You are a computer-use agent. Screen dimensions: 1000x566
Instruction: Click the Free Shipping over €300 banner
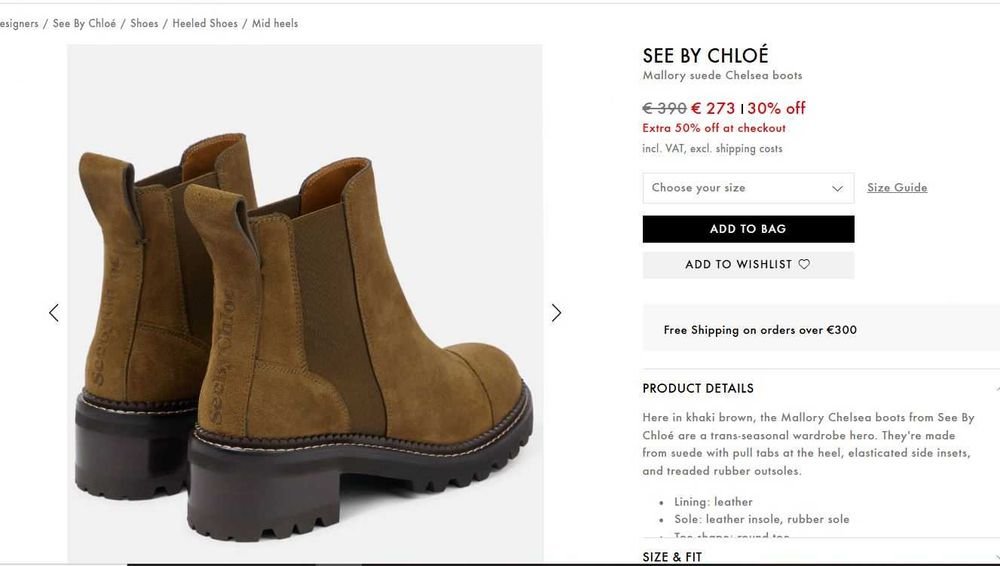(x=760, y=330)
